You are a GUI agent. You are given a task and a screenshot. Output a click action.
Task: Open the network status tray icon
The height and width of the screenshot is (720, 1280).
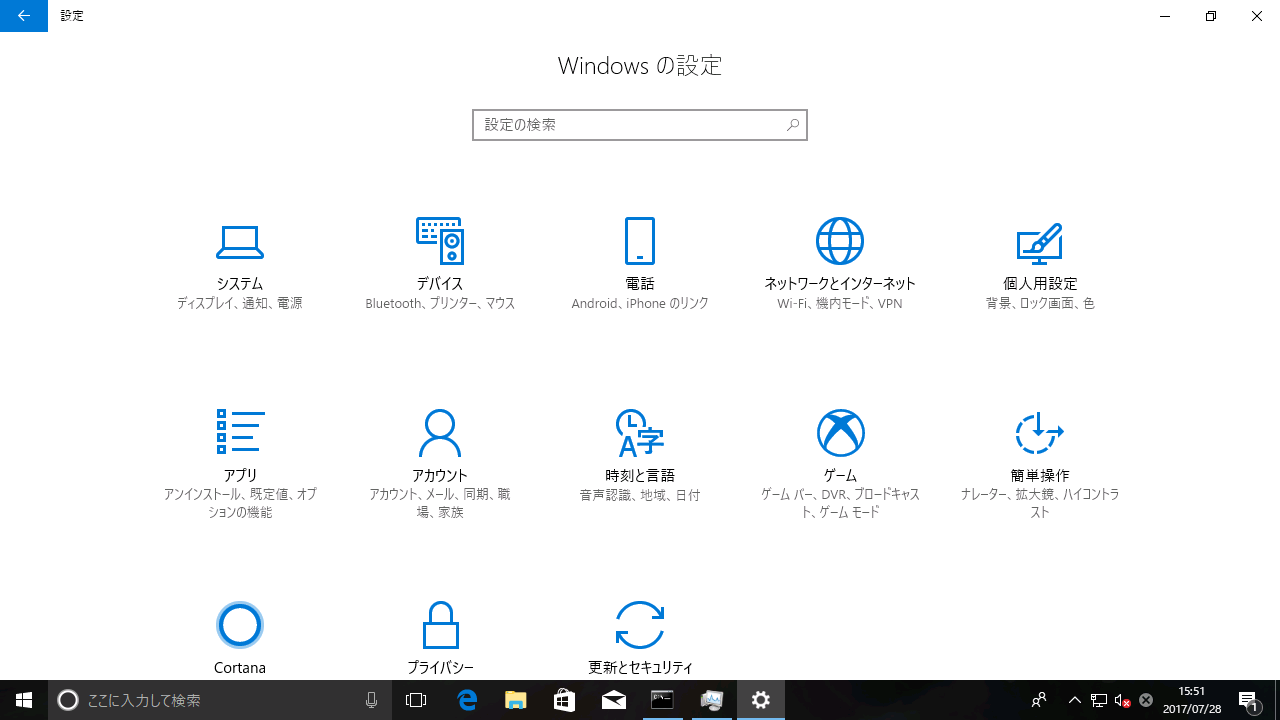click(1098, 700)
